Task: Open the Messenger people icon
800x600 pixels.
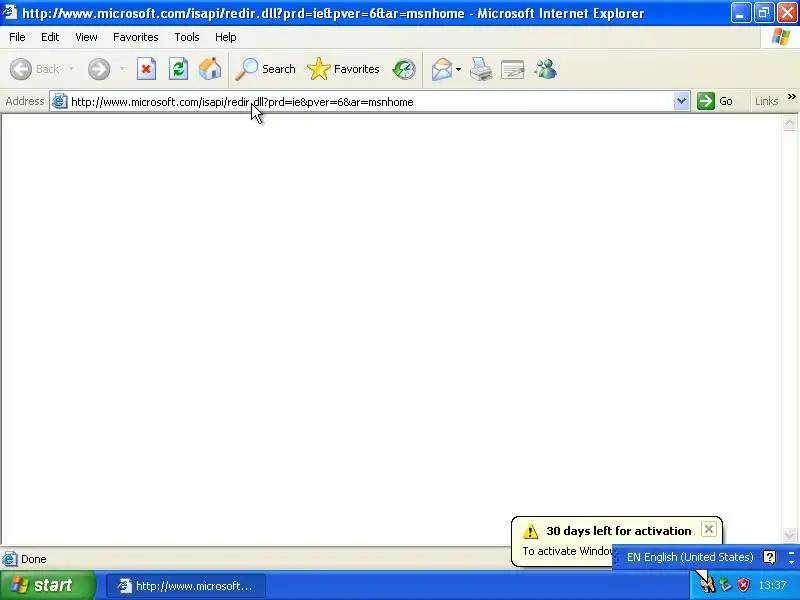Action: pos(545,69)
